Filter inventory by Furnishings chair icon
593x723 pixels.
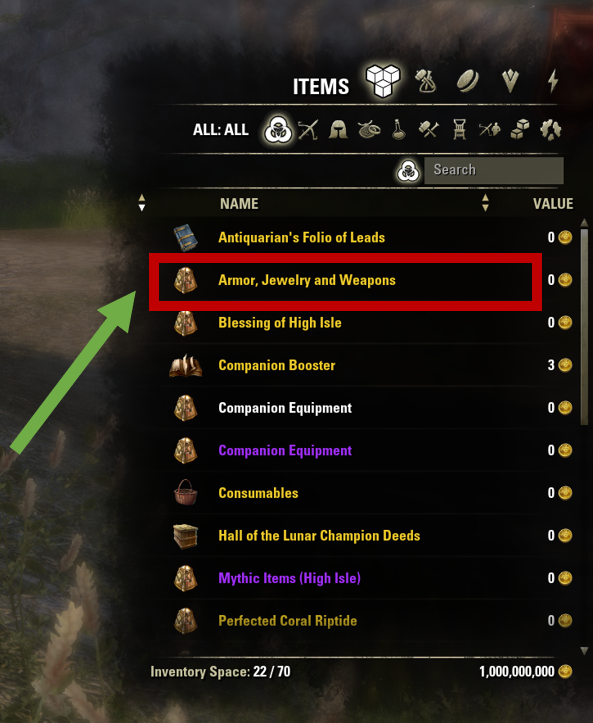(459, 130)
